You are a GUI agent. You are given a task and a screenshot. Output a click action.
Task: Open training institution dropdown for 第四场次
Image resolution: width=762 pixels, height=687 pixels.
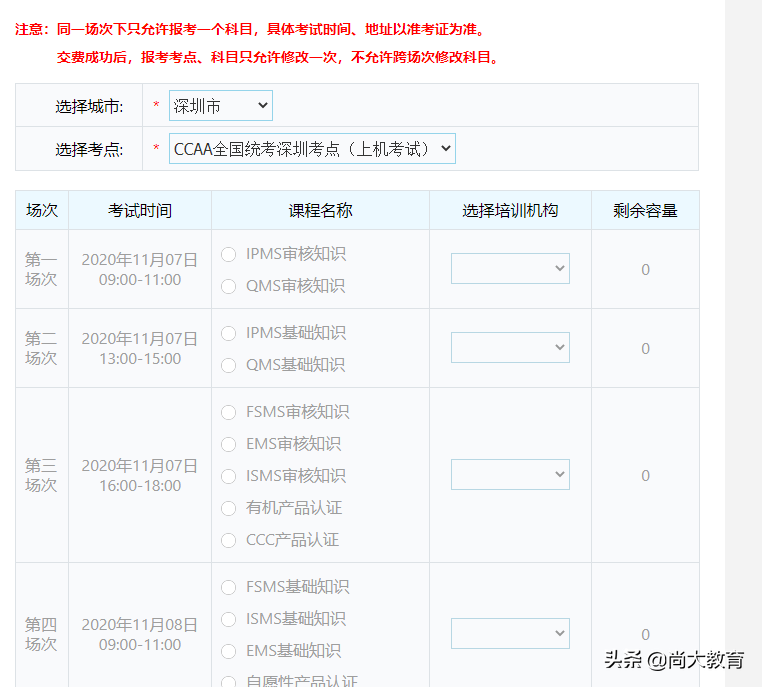510,633
